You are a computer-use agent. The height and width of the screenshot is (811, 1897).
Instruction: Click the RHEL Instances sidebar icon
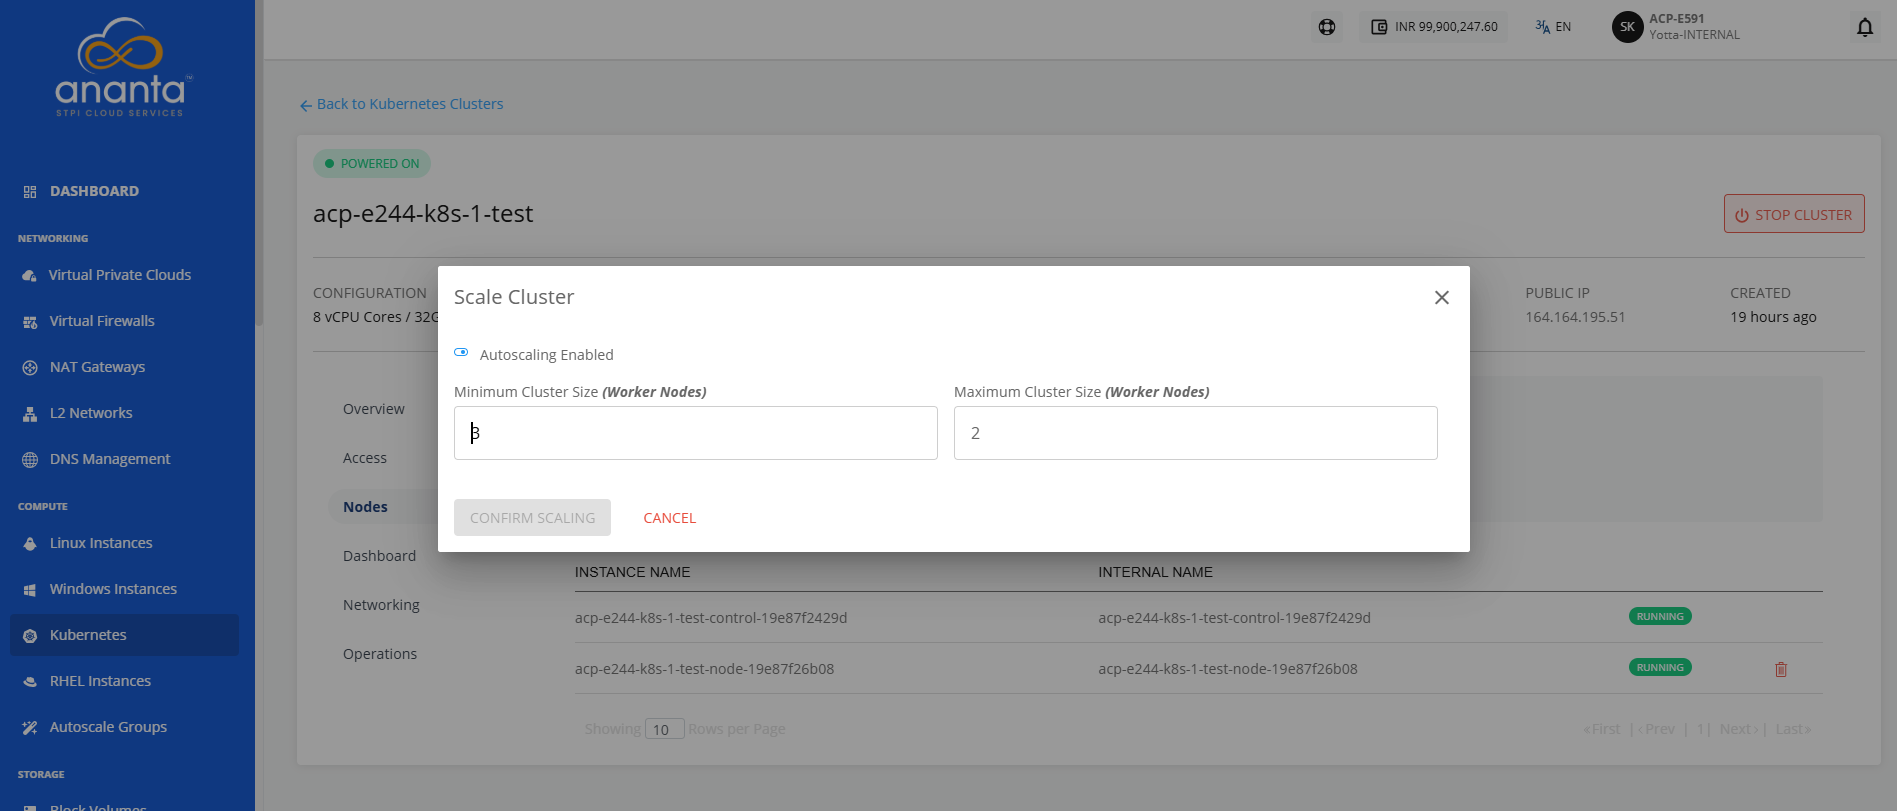pyautogui.click(x=30, y=681)
